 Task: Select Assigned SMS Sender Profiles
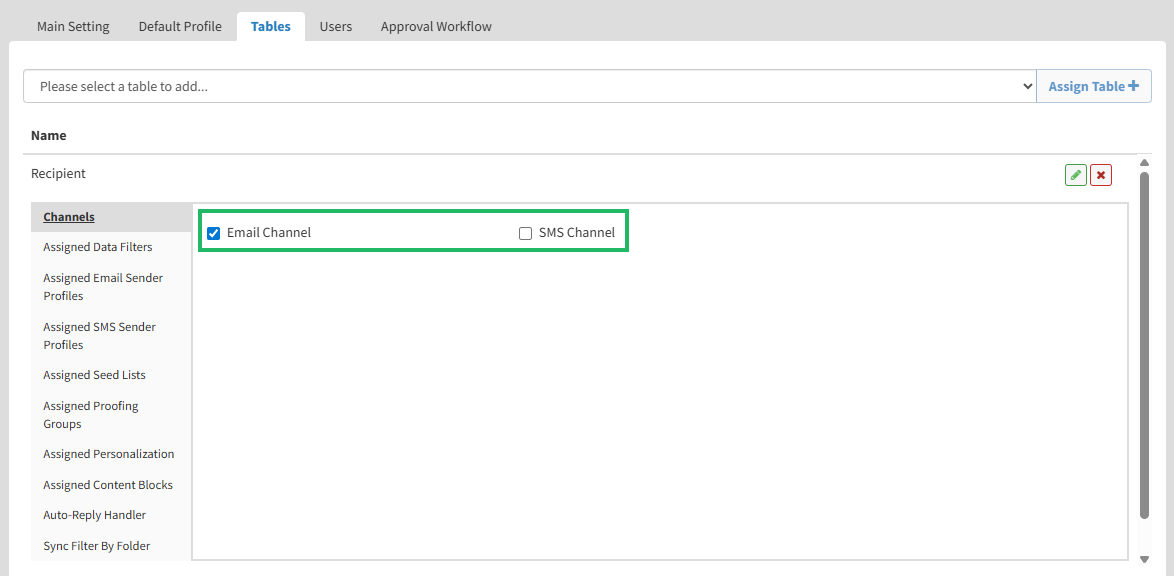pos(99,336)
